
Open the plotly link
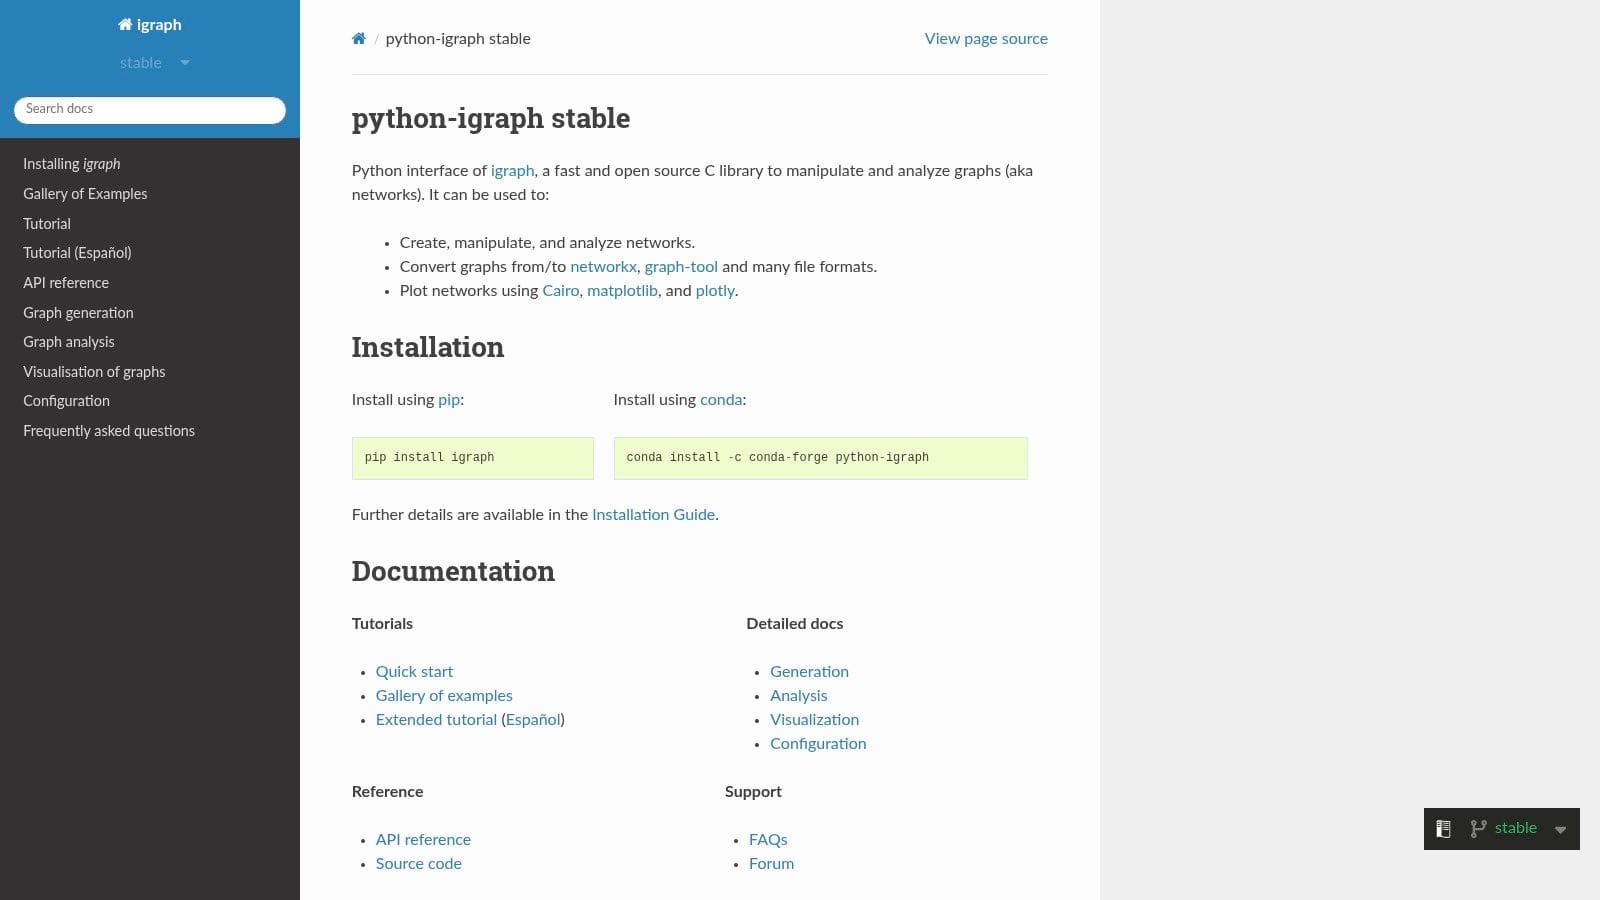pyautogui.click(x=715, y=291)
